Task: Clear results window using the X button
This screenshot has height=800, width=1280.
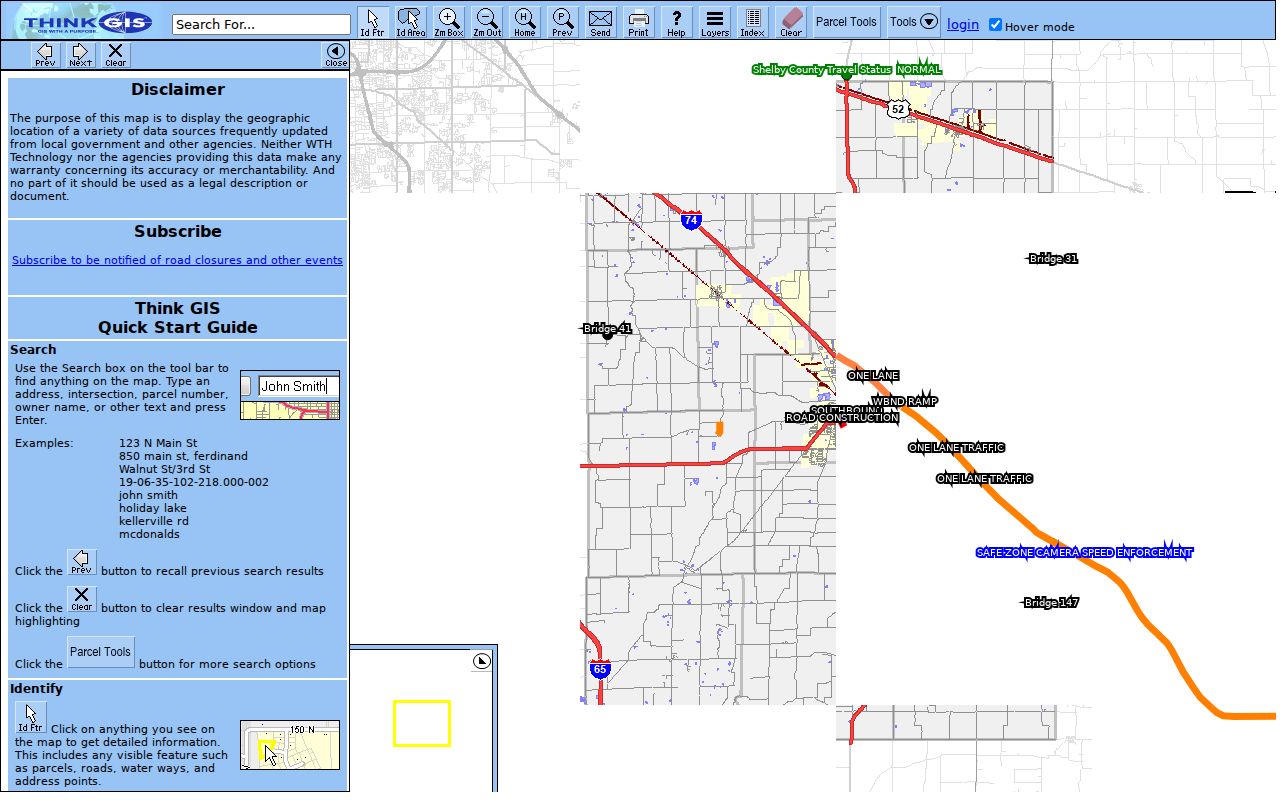Action: click(x=116, y=55)
